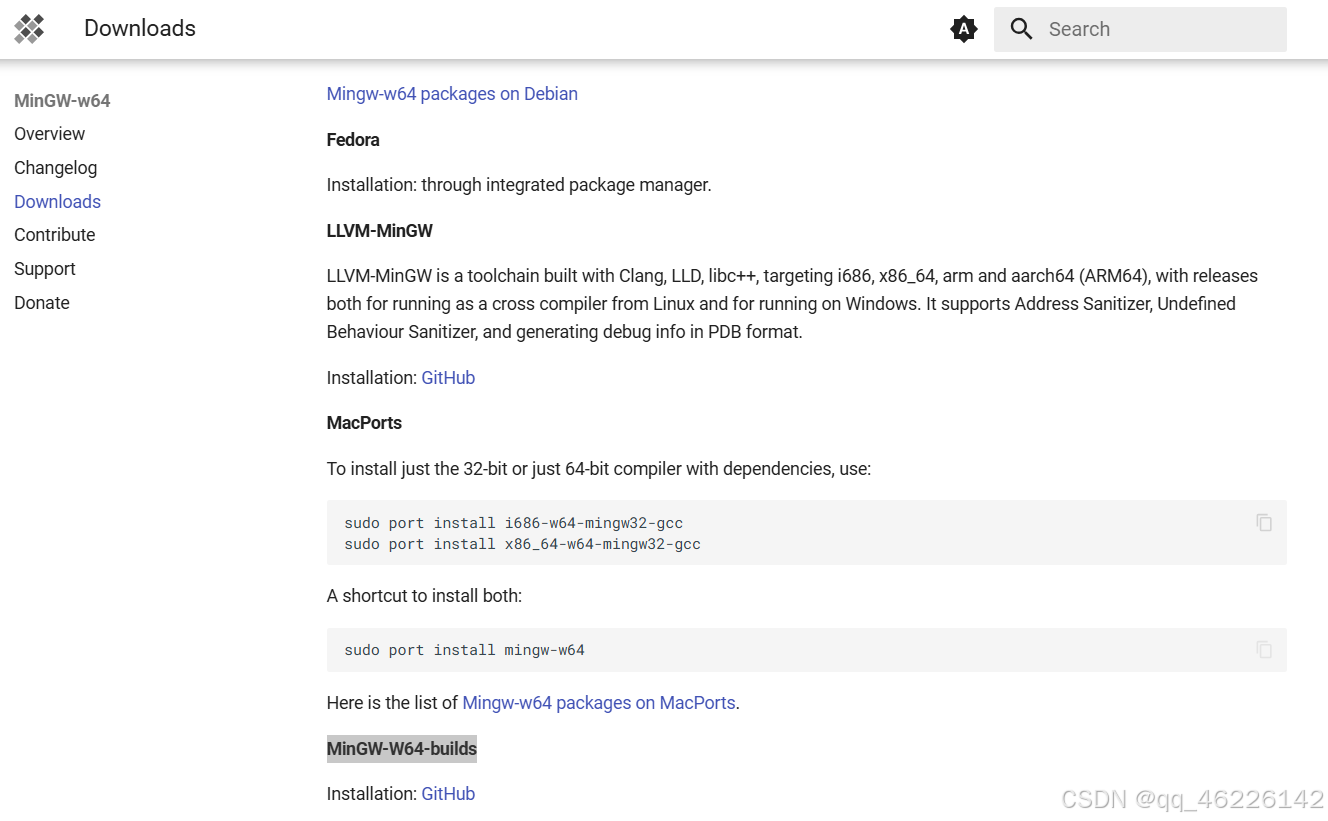
Task: Click the highlighted MinGW-W64-builds heading
Action: (402, 749)
